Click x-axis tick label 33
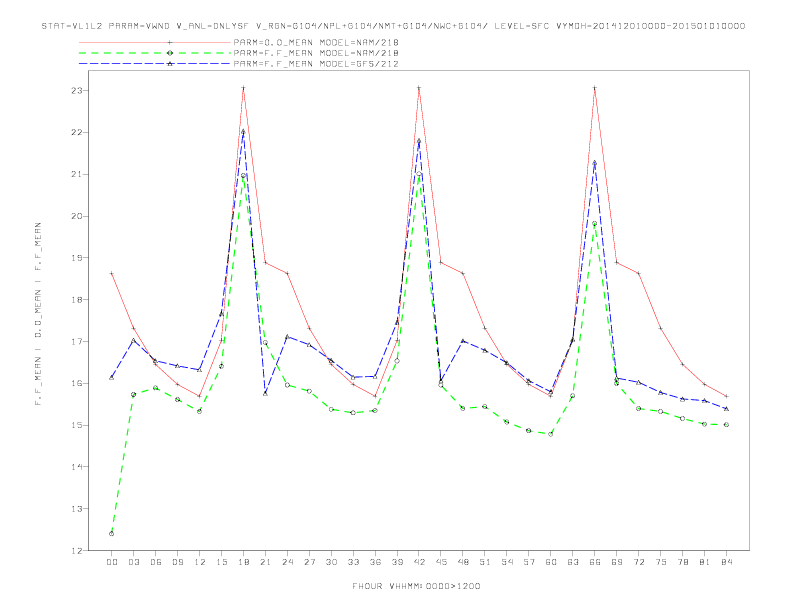 pyautogui.click(x=353, y=562)
